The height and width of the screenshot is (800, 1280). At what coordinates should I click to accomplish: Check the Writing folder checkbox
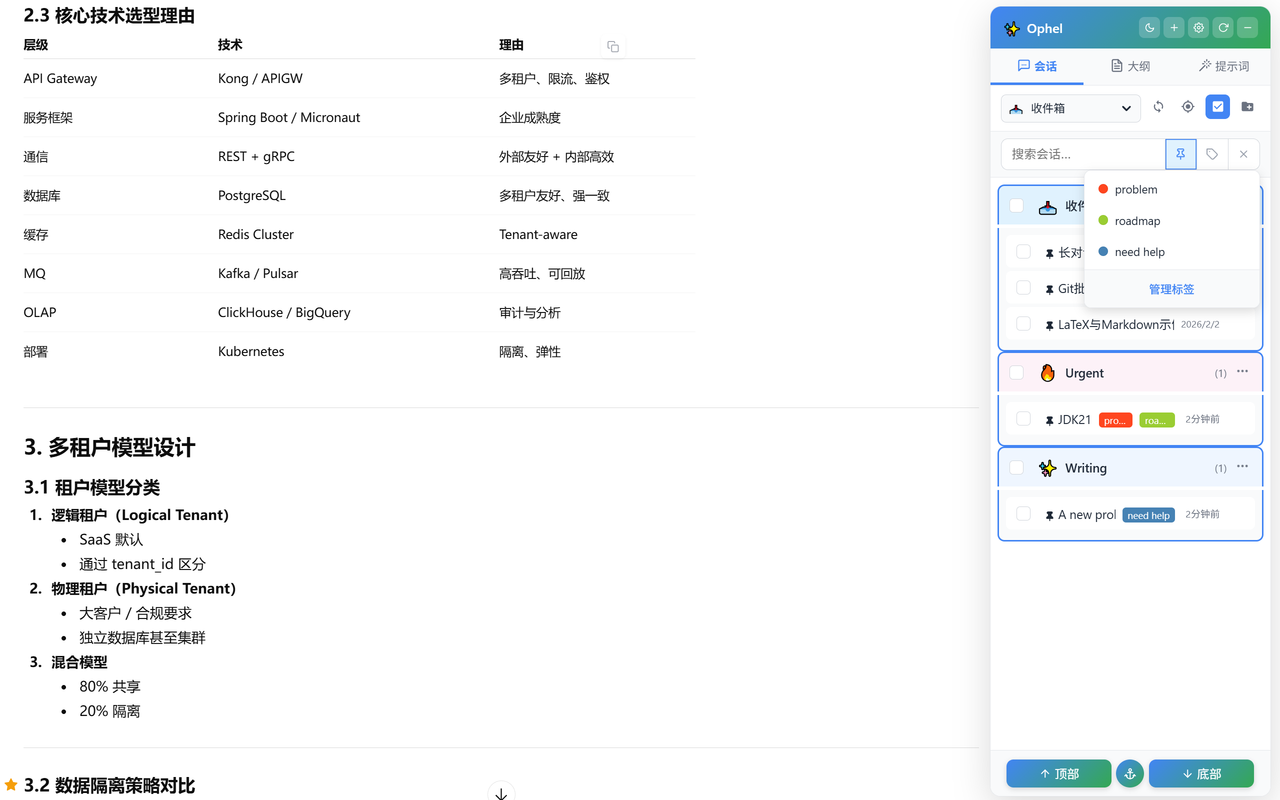(x=1017, y=468)
